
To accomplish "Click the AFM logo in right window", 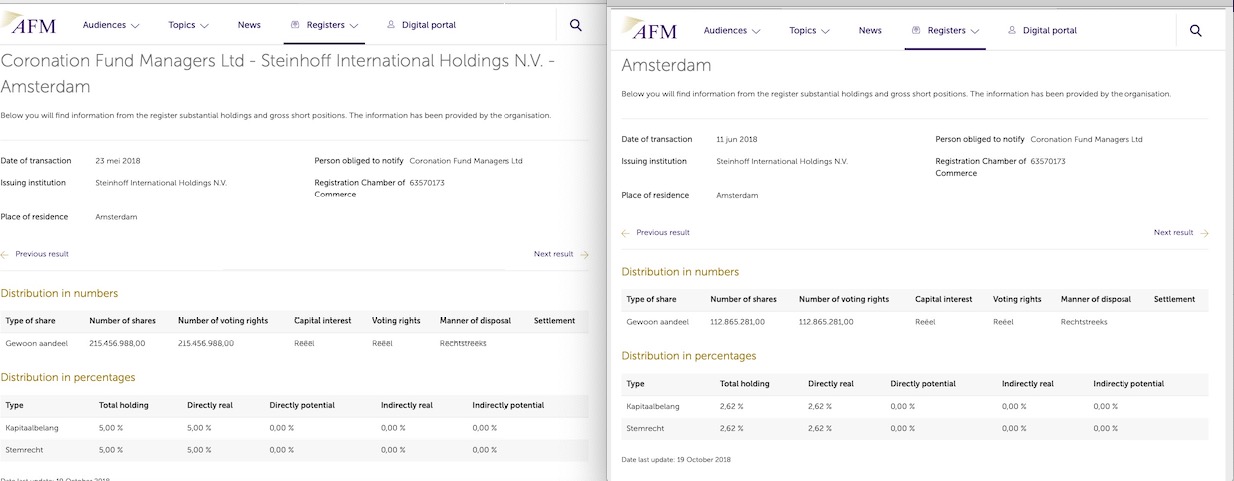I will (x=650, y=29).
